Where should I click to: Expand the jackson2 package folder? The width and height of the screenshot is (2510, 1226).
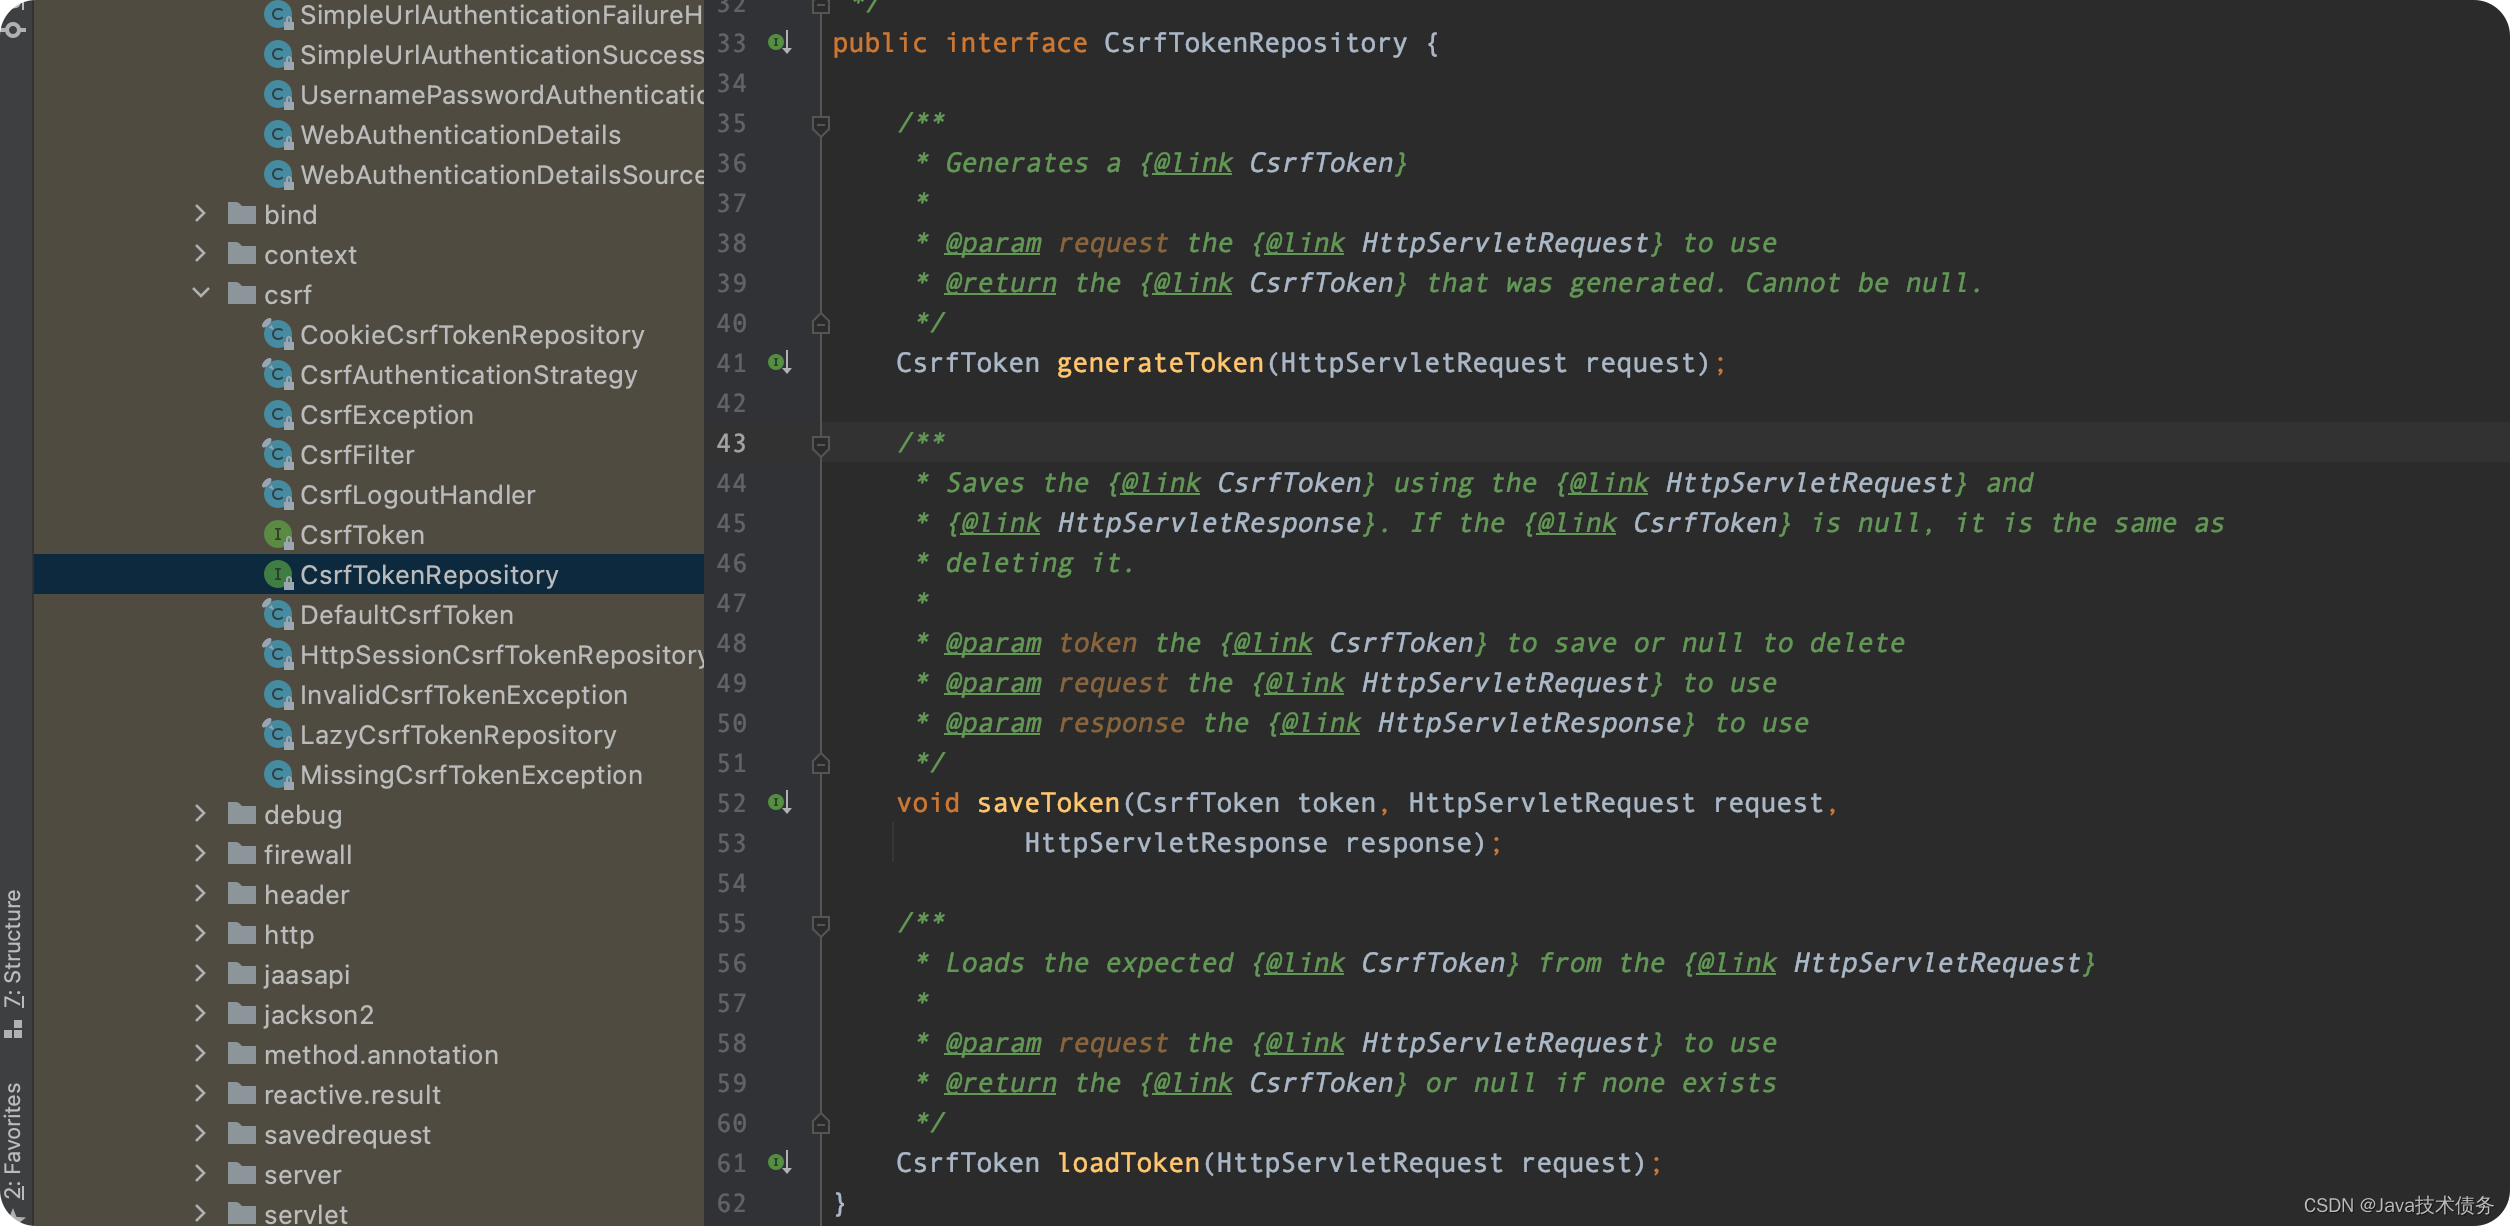tap(201, 1014)
